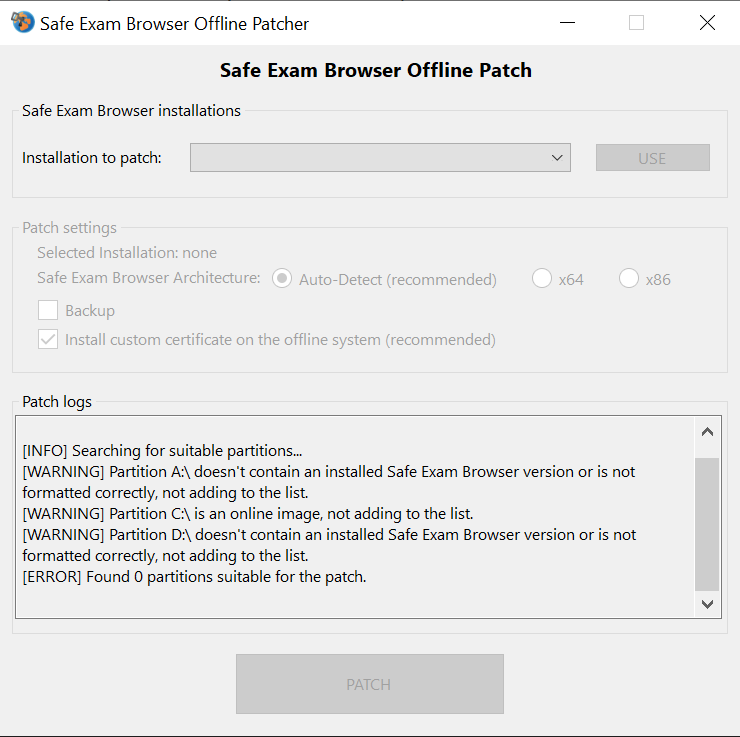Click the patch logs scrollbar thumb

(707, 524)
